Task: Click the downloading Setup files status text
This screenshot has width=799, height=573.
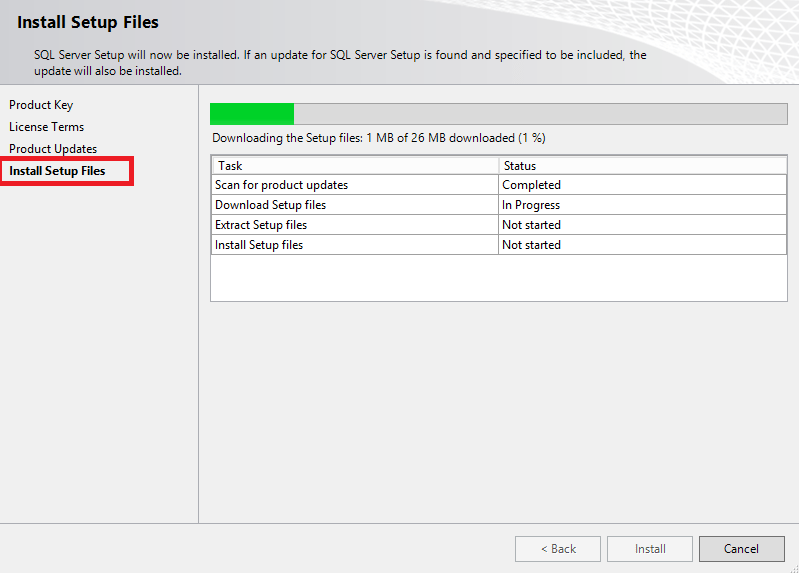Action: pyautogui.click(x=379, y=138)
